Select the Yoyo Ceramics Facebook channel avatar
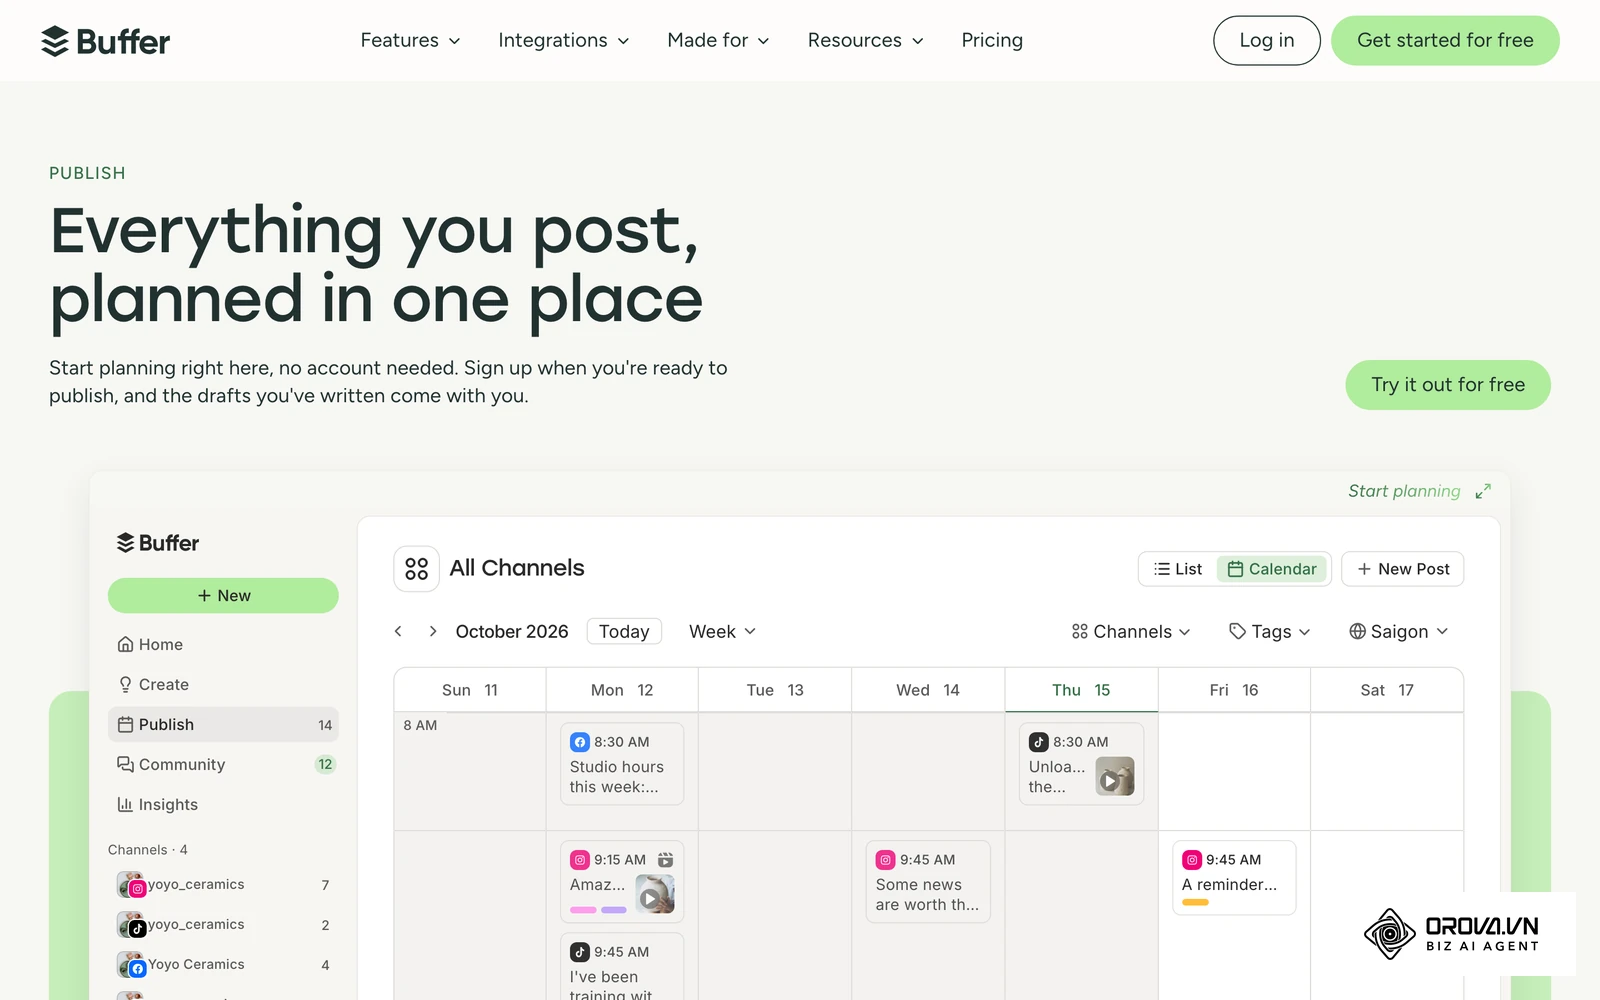Viewport: 1600px width, 1000px height. pyautogui.click(x=131, y=965)
